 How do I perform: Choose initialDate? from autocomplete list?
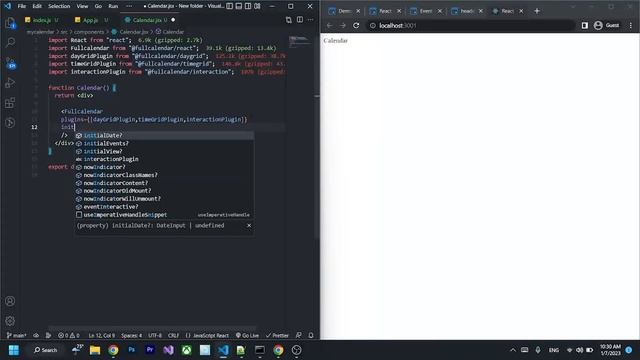point(164,135)
